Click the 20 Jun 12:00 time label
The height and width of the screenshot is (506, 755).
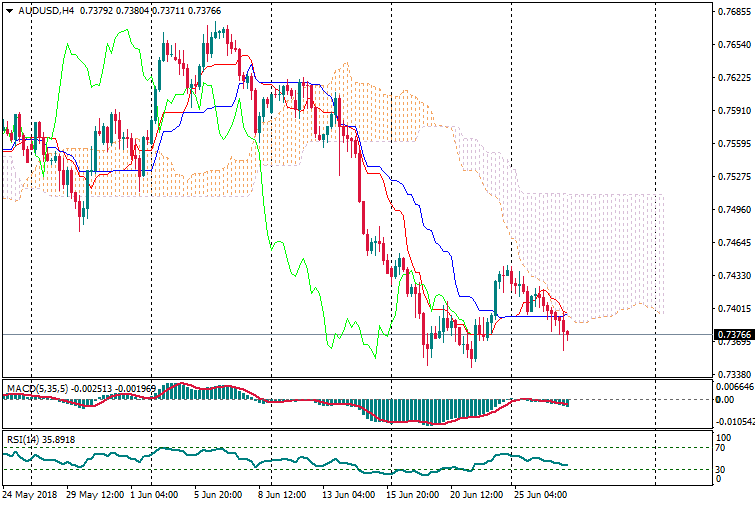tap(475, 494)
